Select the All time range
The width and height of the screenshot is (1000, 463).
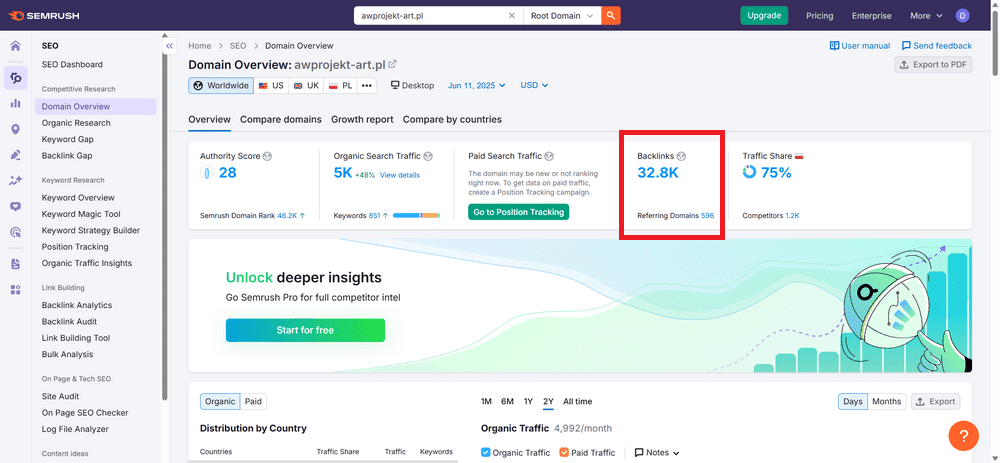(578, 401)
